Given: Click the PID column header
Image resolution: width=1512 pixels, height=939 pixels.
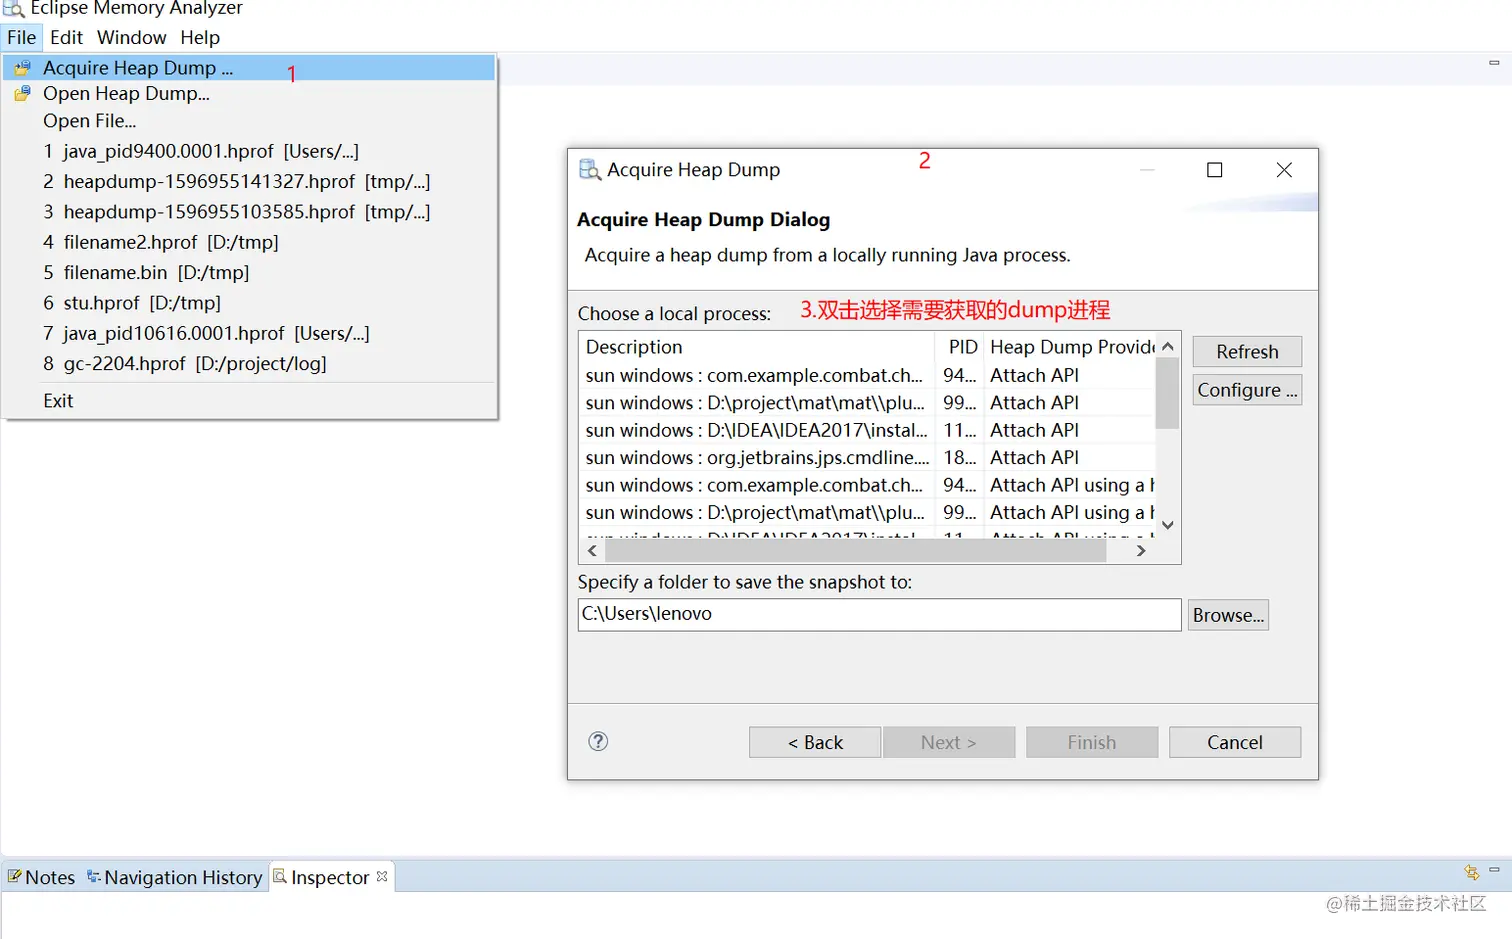Looking at the screenshot, I should tap(960, 347).
